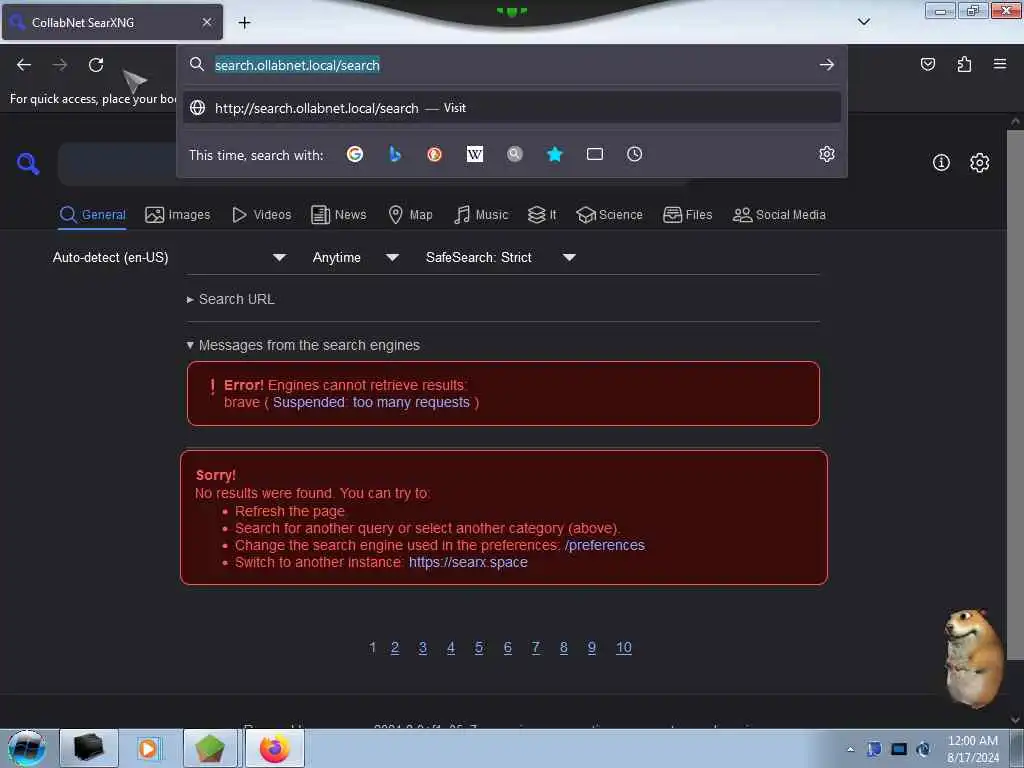The width and height of the screenshot is (1024, 768).
Task: Search this time in open tabs
Action: tap(595, 154)
